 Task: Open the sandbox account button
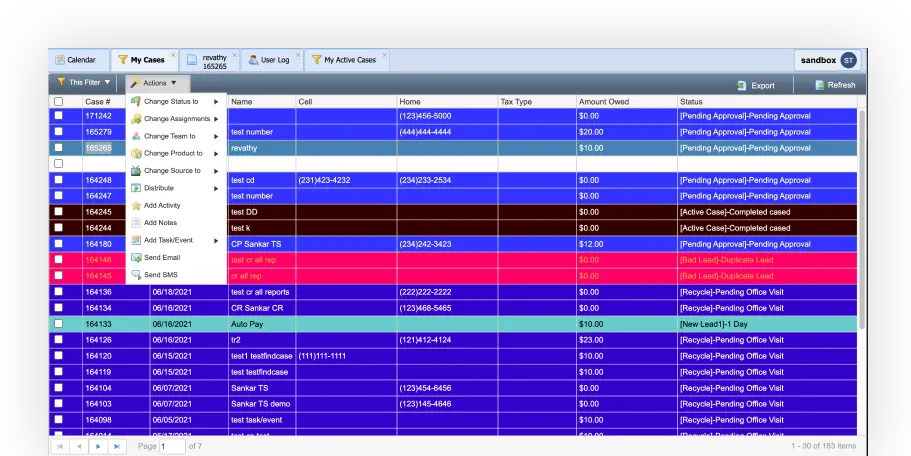point(828,60)
